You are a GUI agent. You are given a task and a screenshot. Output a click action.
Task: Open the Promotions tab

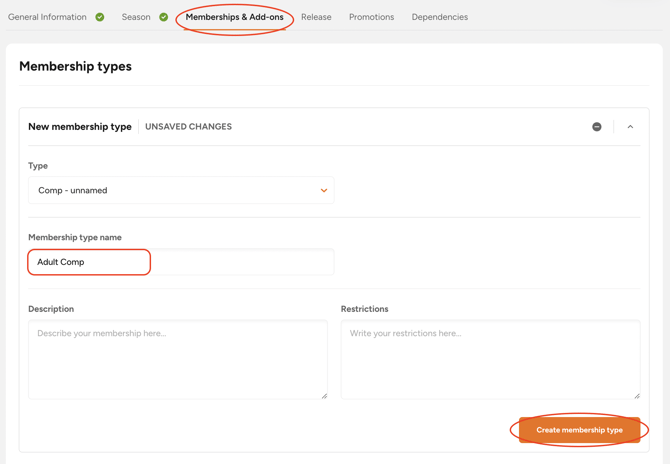pos(371,17)
